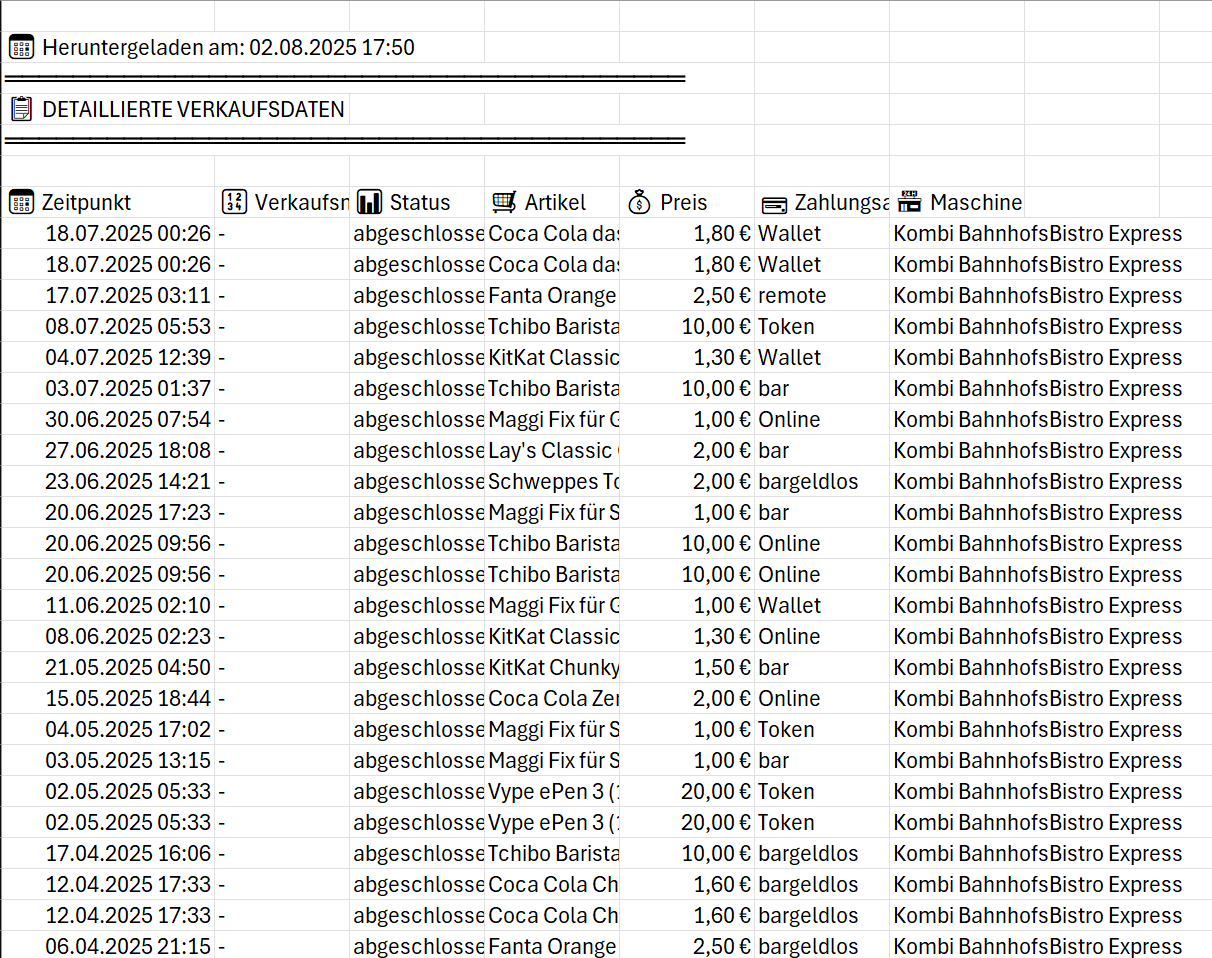Screen dimensions: 1212x958
Task: Click the calendar icon beside 'Heruntergeladen am'
Action: [20, 48]
